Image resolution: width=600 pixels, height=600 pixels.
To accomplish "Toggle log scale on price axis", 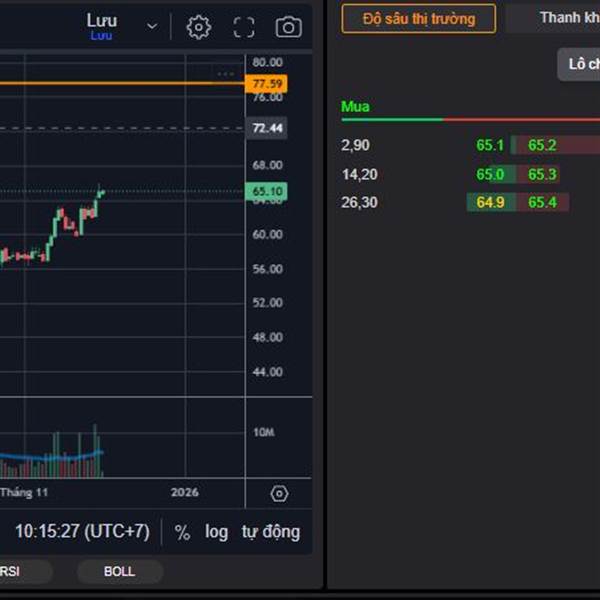I will [217, 532].
